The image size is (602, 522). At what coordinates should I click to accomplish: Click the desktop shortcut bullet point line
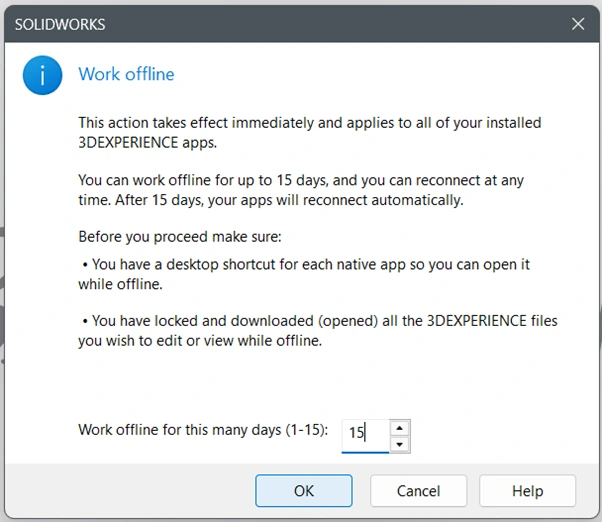pyautogui.click(x=306, y=264)
